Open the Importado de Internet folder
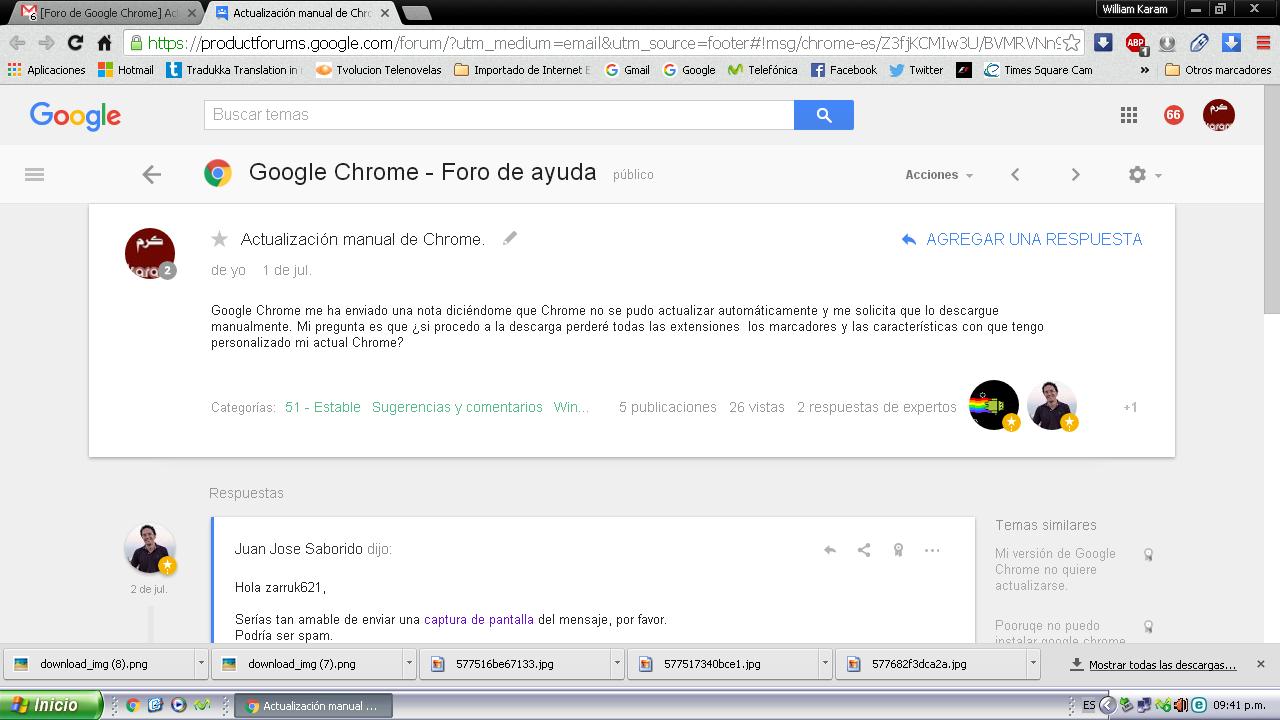 click(522, 70)
